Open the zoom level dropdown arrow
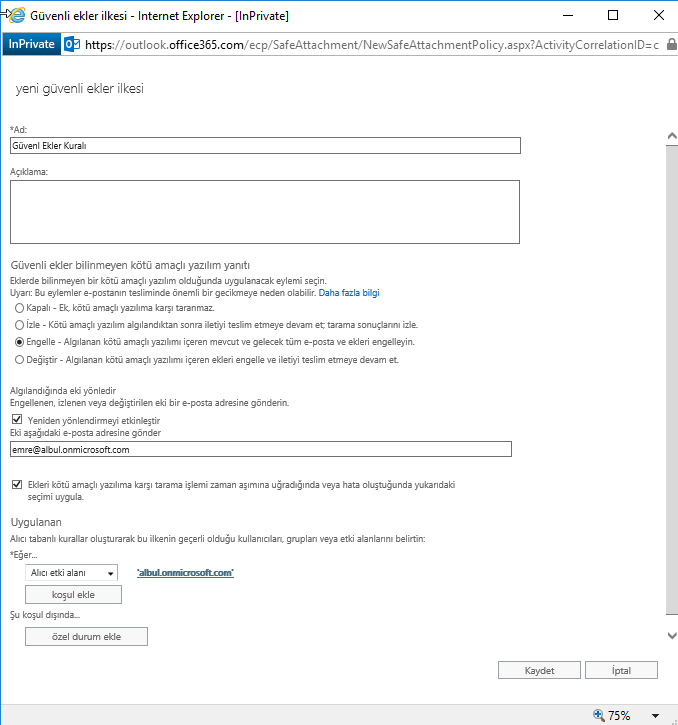 (655, 716)
